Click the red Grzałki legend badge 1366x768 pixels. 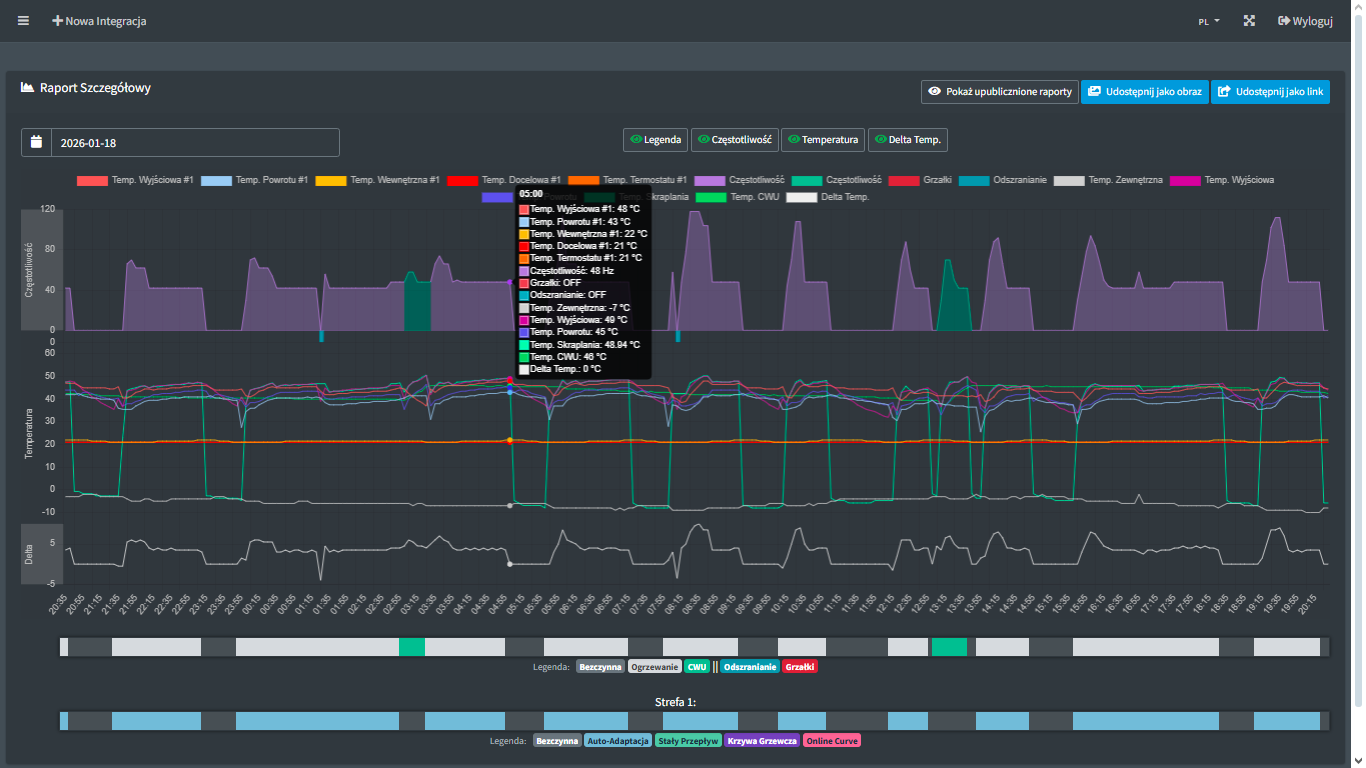[799, 666]
